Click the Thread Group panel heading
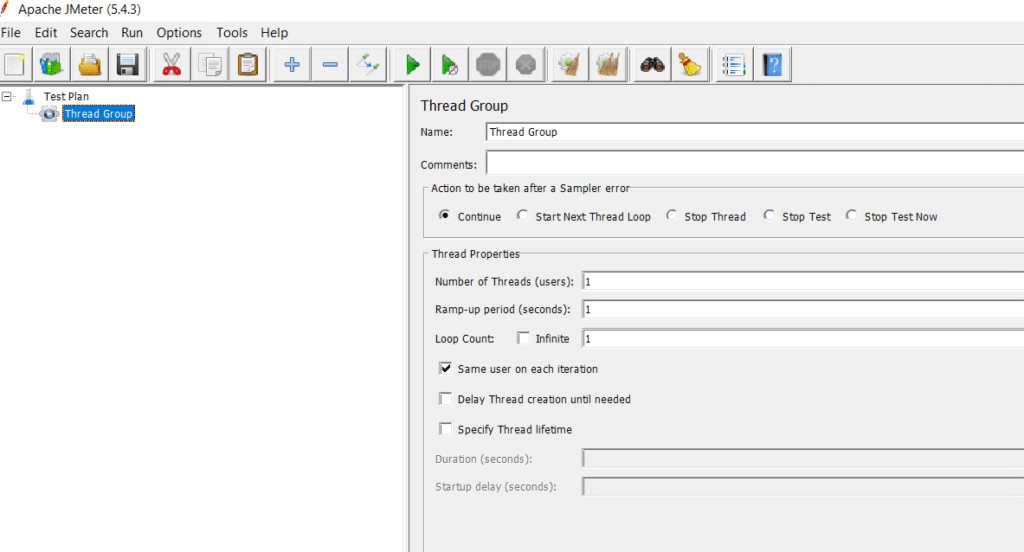This screenshot has width=1024, height=552. pyautogui.click(x=464, y=106)
